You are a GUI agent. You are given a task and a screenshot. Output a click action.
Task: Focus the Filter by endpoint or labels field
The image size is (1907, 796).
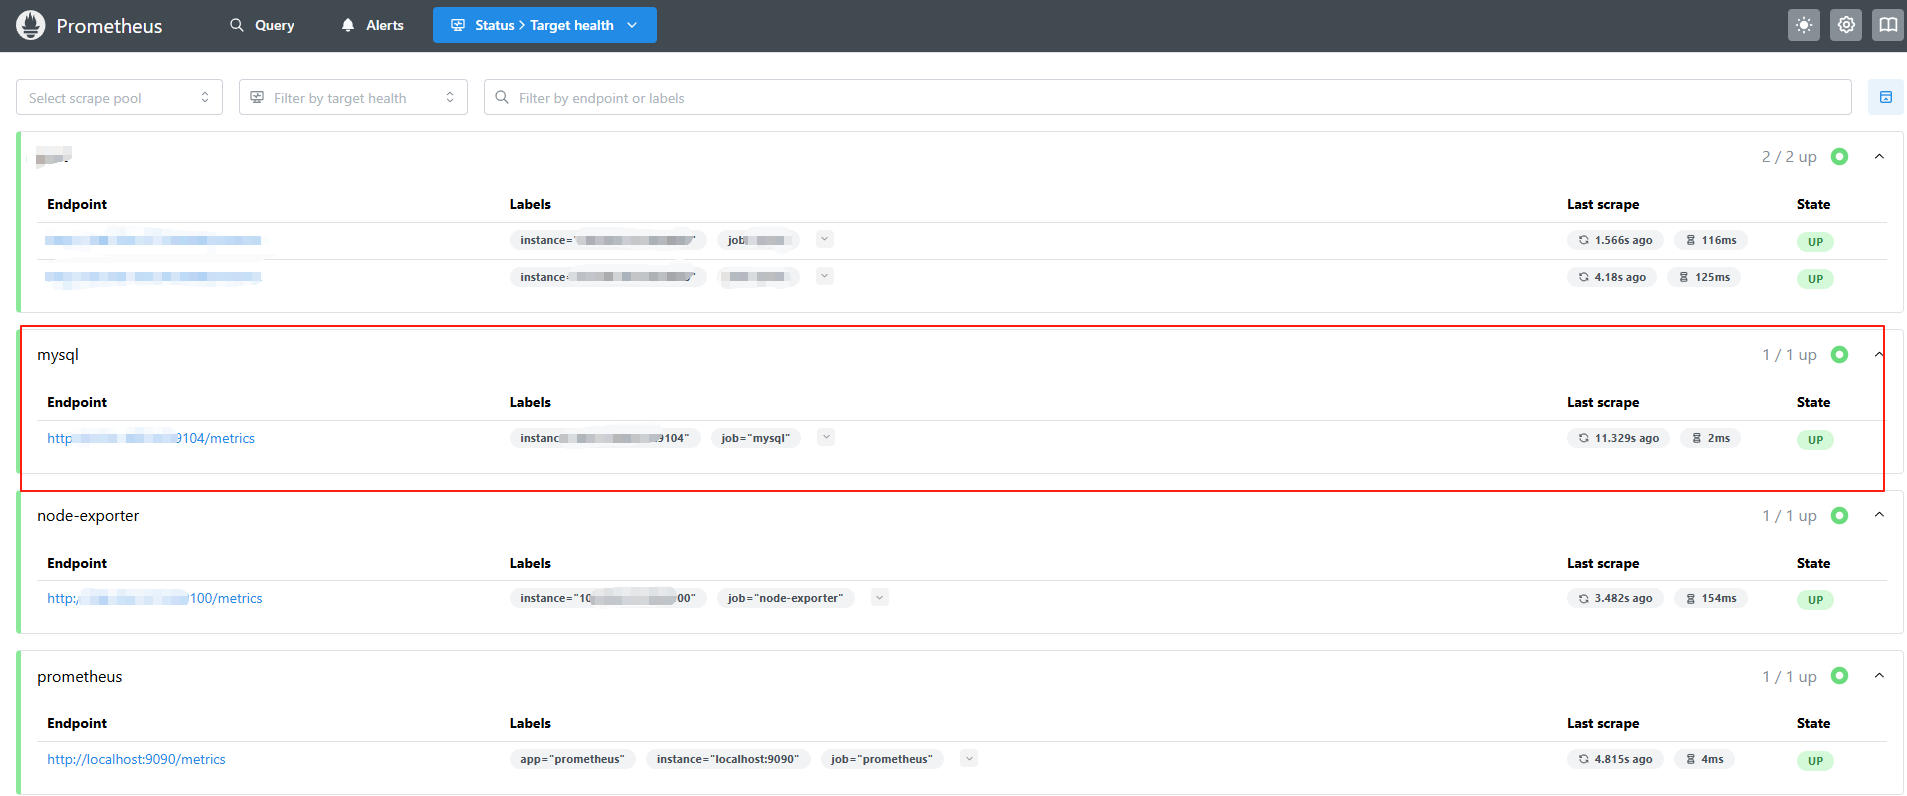click(x=1168, y=97)
